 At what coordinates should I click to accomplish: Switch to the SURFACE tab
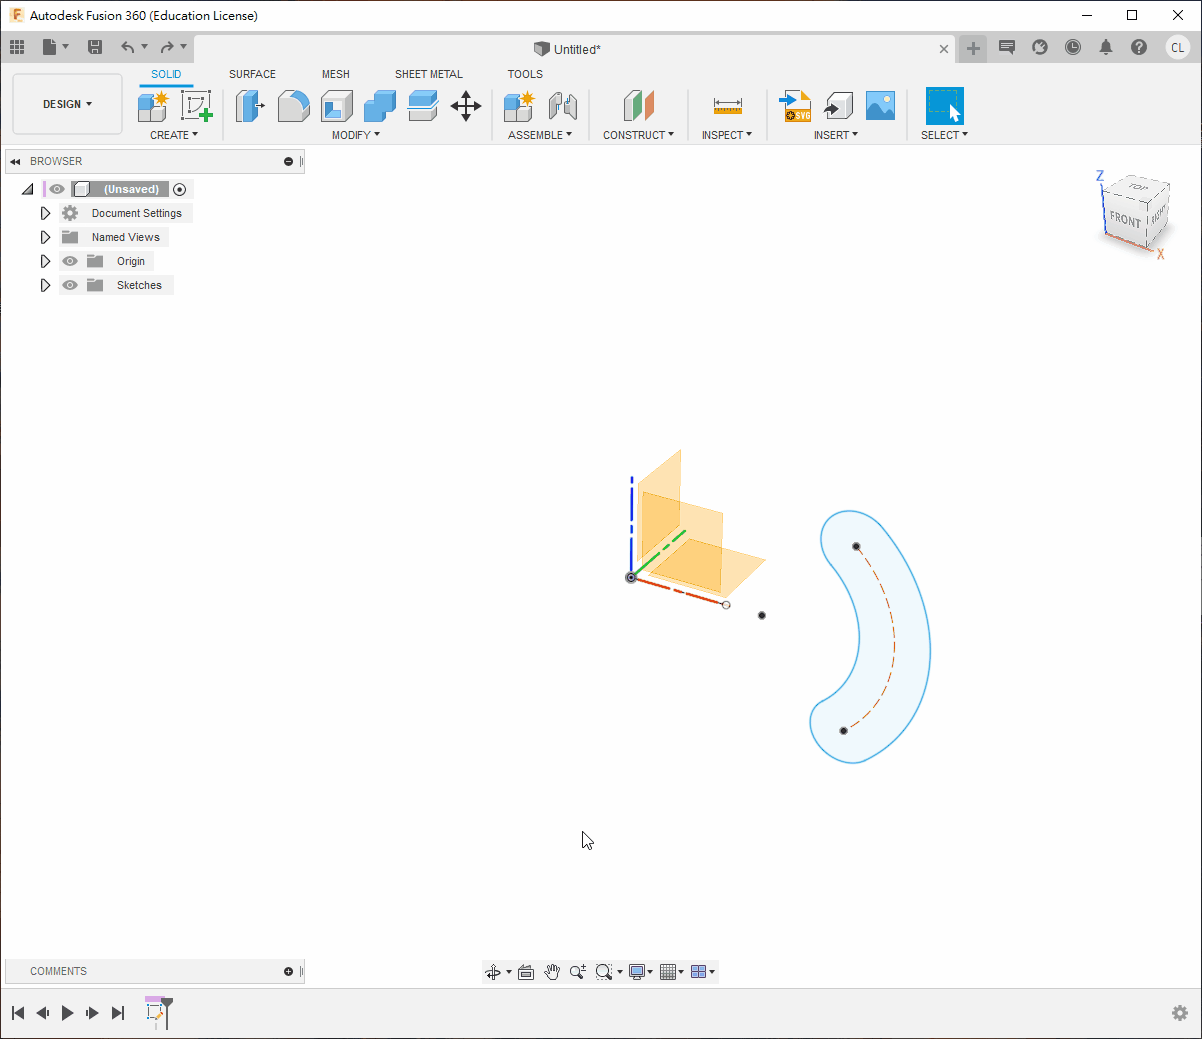252,74
